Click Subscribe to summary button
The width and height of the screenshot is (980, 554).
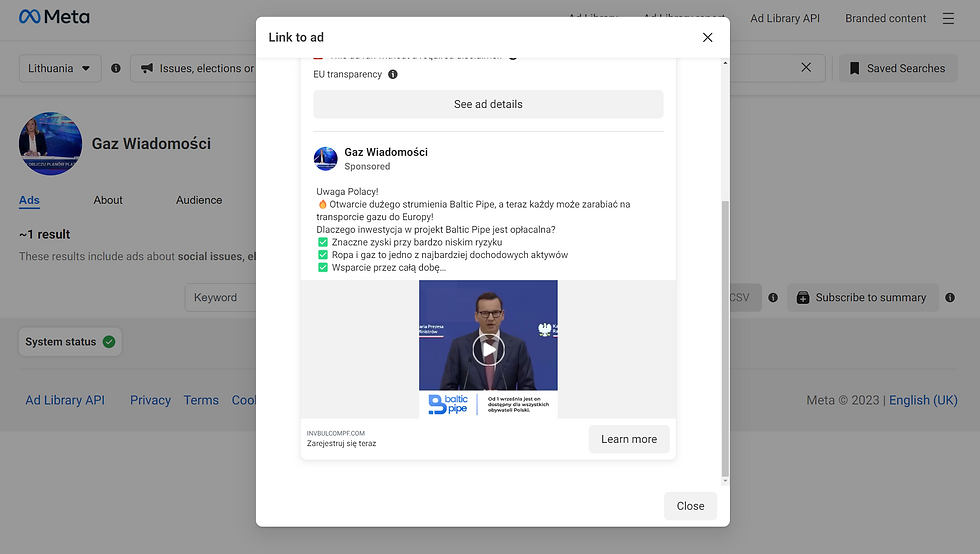[x=862, y=298]
